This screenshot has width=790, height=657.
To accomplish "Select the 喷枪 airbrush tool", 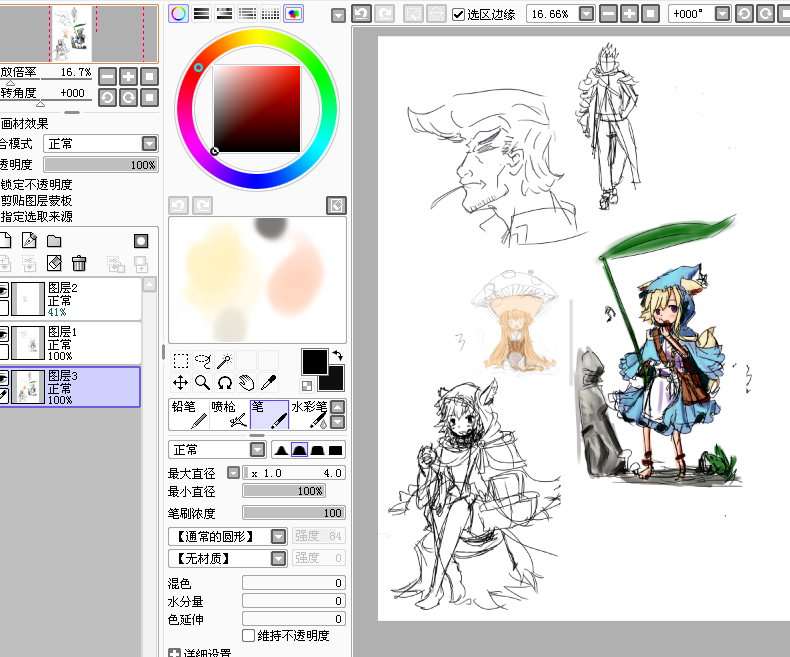I will [x=229, y=415].
